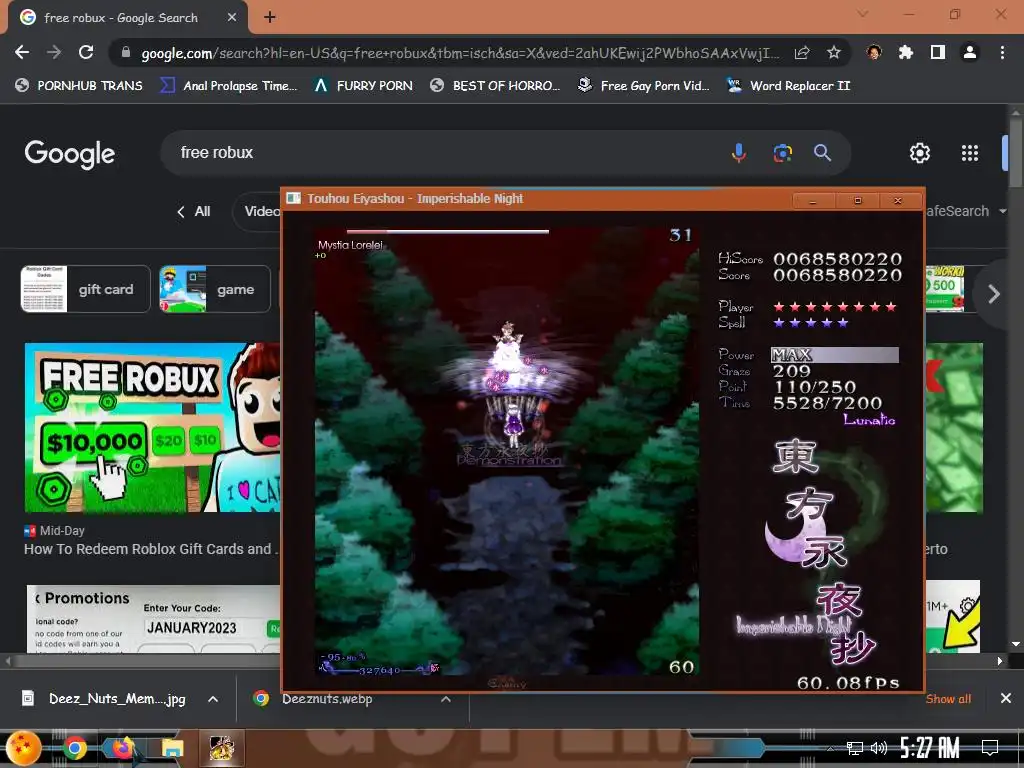Bookmark this page with the star icon

[x=834, y=52]
